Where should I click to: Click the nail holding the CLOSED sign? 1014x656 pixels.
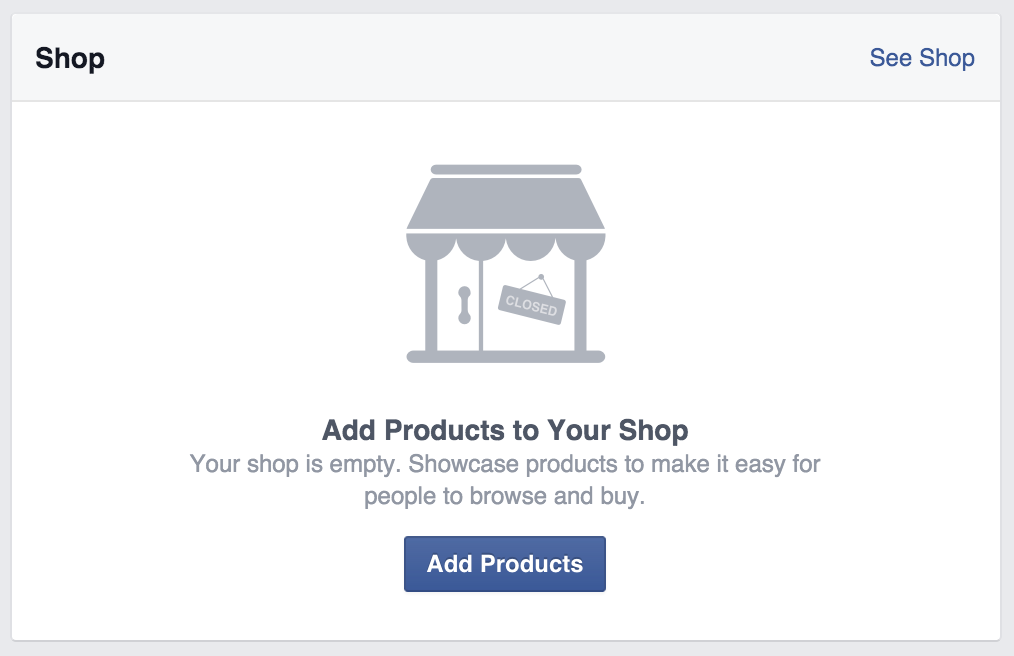tap(541, 276)
